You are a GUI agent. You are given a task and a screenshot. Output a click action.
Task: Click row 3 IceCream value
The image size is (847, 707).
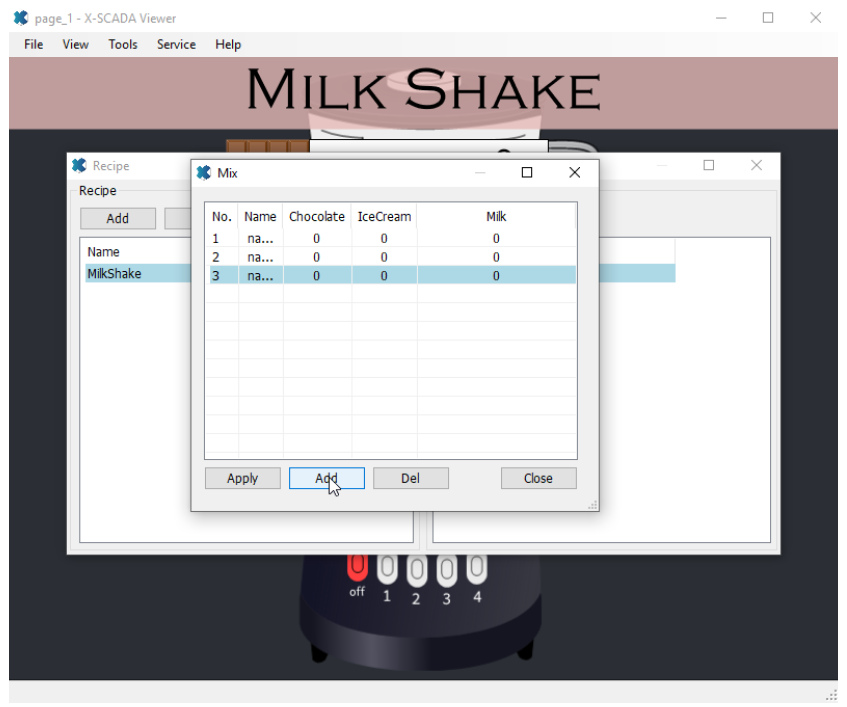(384, 275)
